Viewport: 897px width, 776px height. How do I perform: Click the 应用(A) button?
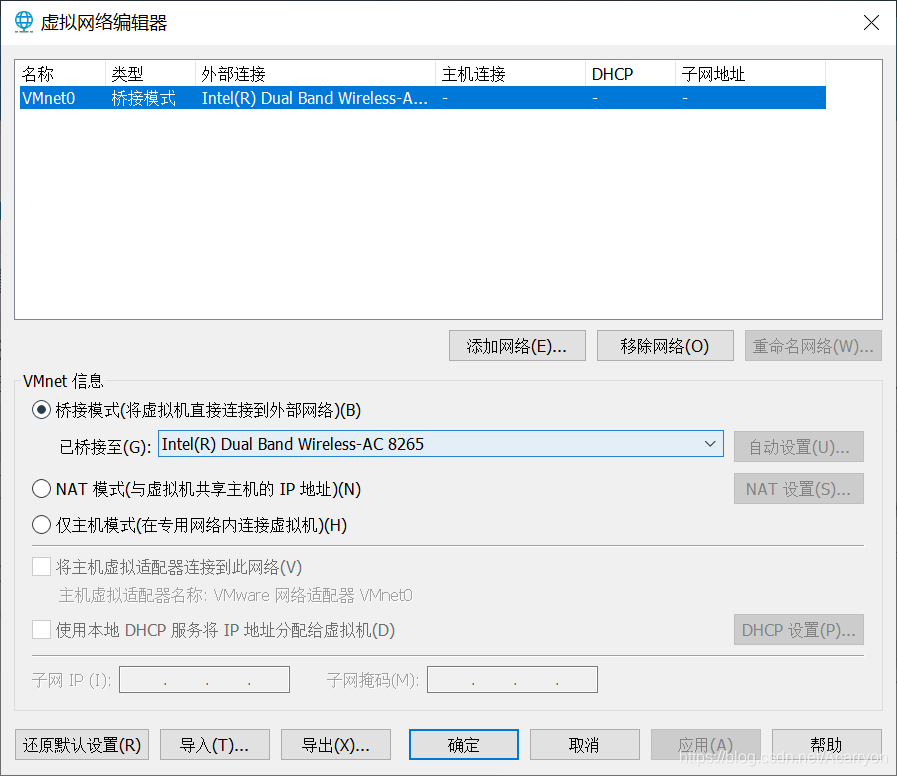[x=705, y=745]
